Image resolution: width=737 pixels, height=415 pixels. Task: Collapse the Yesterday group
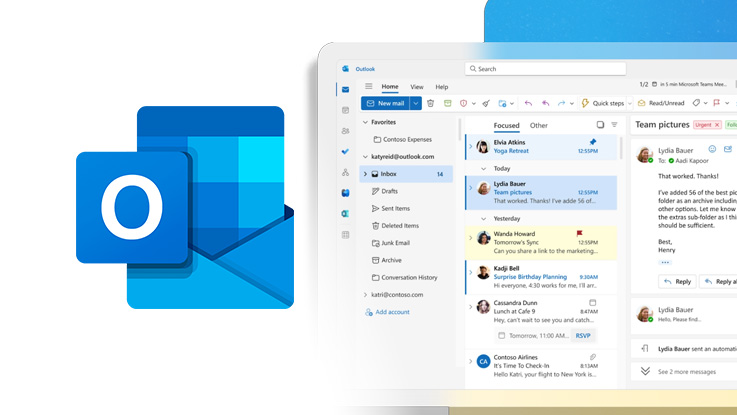tap(484, 219)
